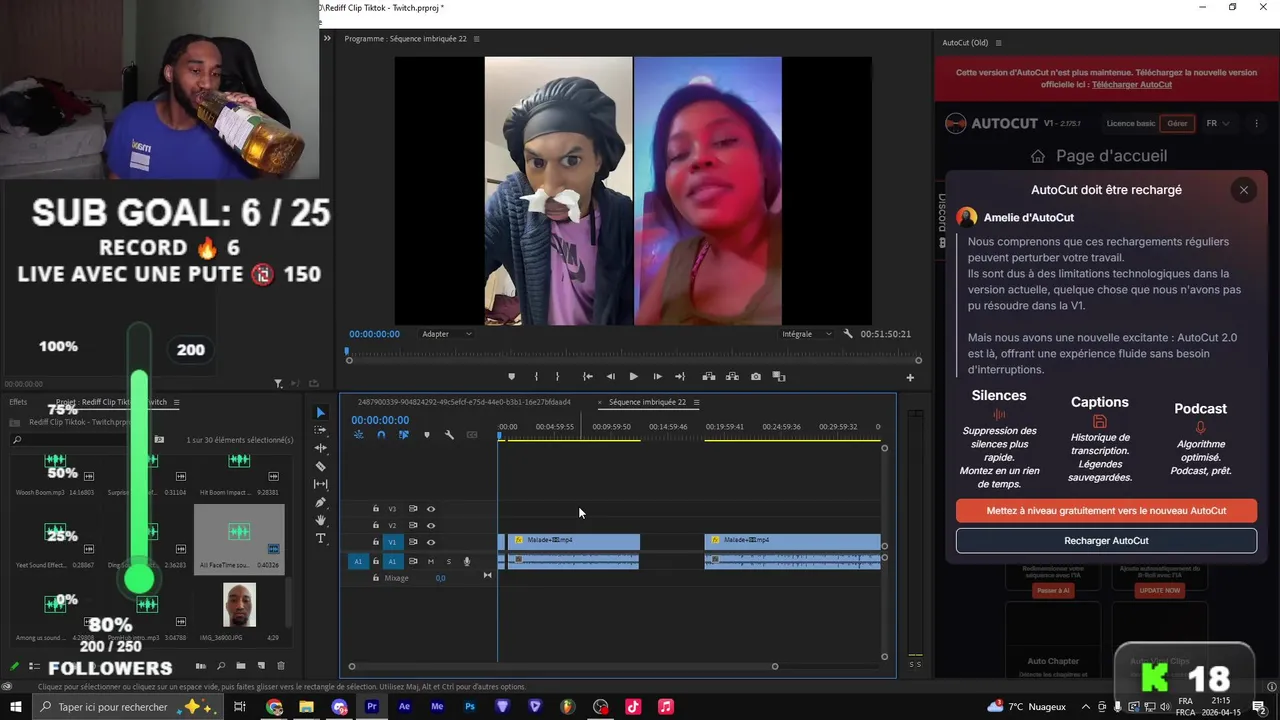This screenshot has width=1280, height=720.
Task: Open comparison view in Program monitor
Action: point(779,377)
